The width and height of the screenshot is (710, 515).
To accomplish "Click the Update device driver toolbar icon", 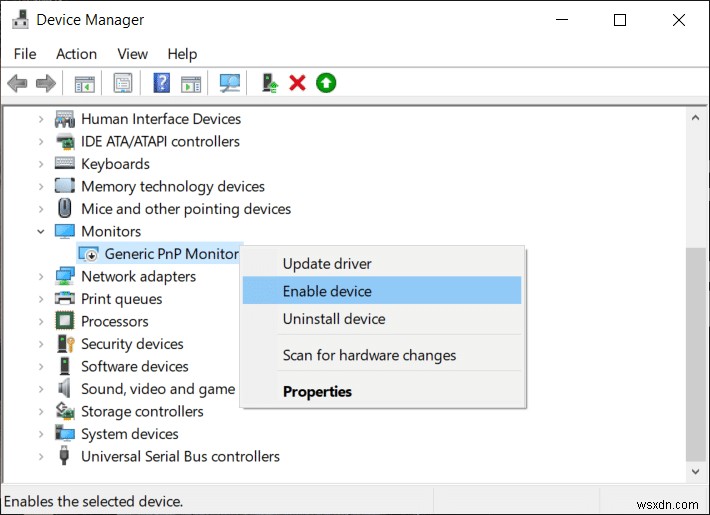I will [x=268, y=83].
